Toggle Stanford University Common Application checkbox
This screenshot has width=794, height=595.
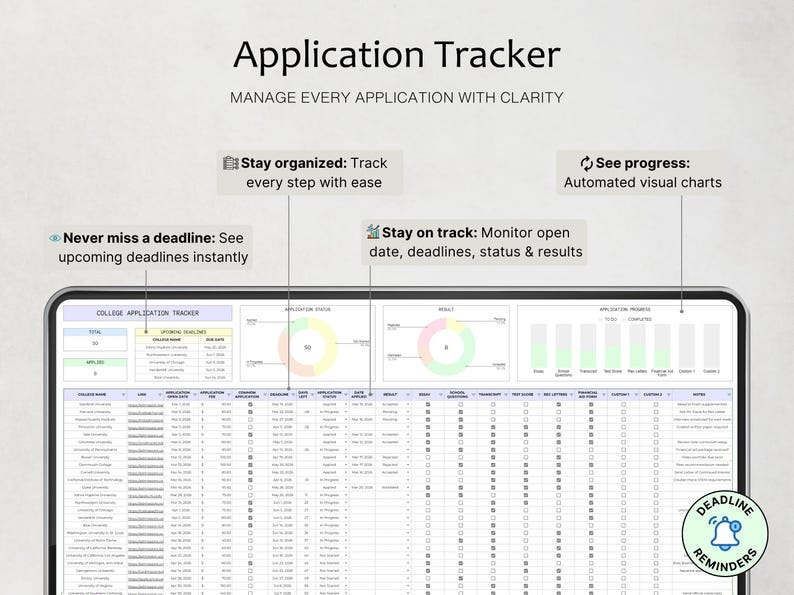click(250, 404)
